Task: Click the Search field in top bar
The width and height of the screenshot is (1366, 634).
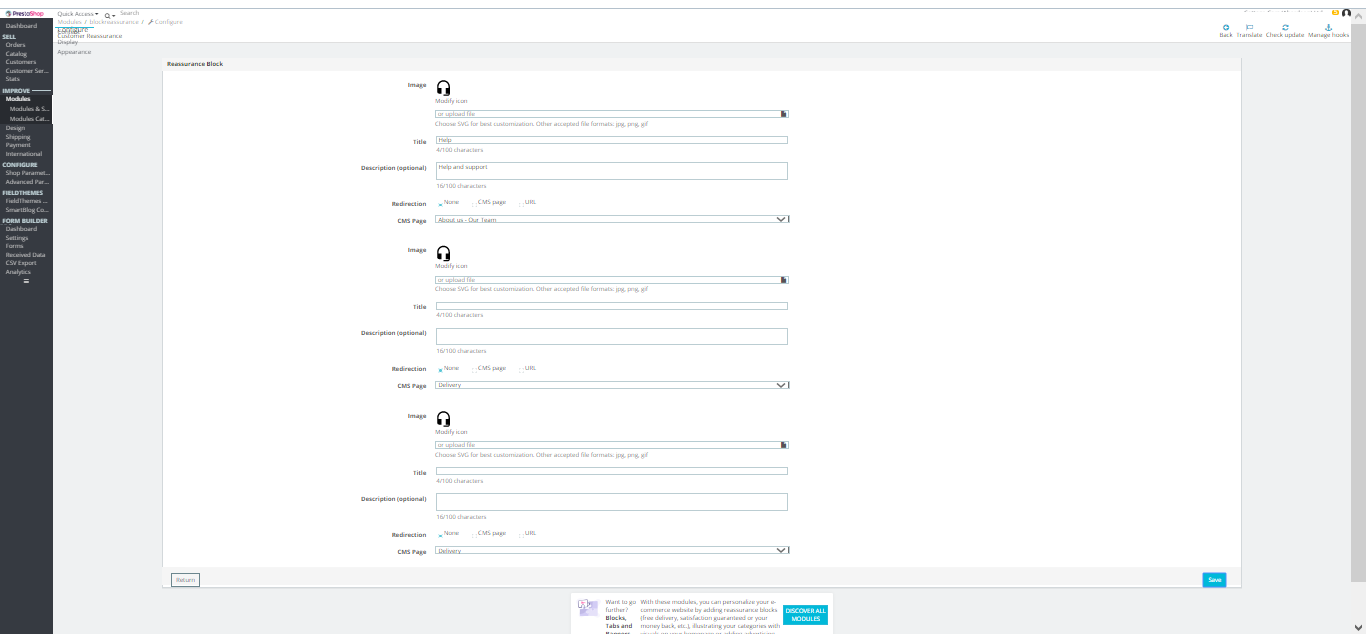Action: coord(130,13)
